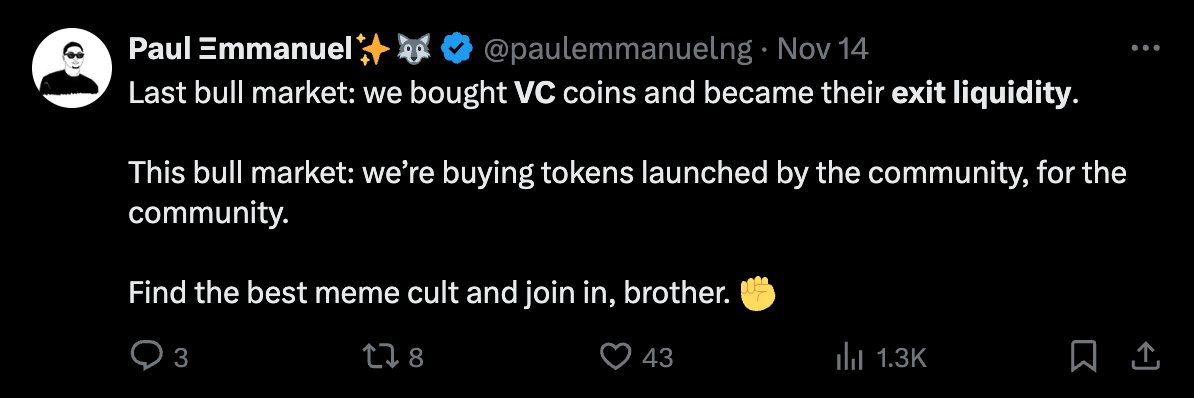Click the like count of 43
The width and height of the screenshot is (1194, 398).
tap(658, 357)
